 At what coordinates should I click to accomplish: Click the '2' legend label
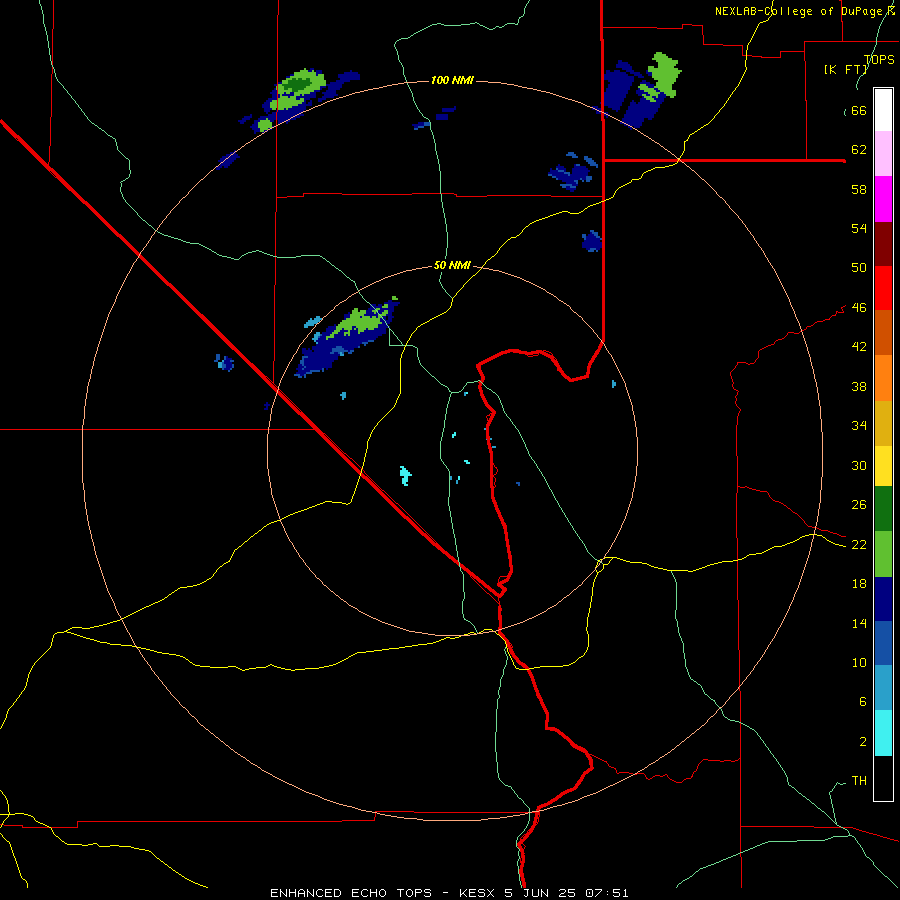pyautogui.click(x=862, y=742)
